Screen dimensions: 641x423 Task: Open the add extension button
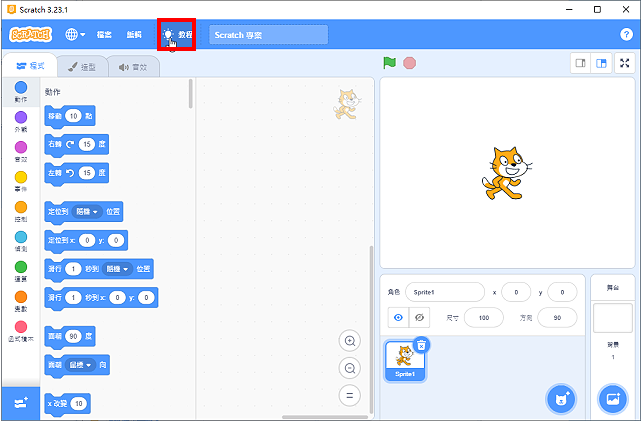21,404
